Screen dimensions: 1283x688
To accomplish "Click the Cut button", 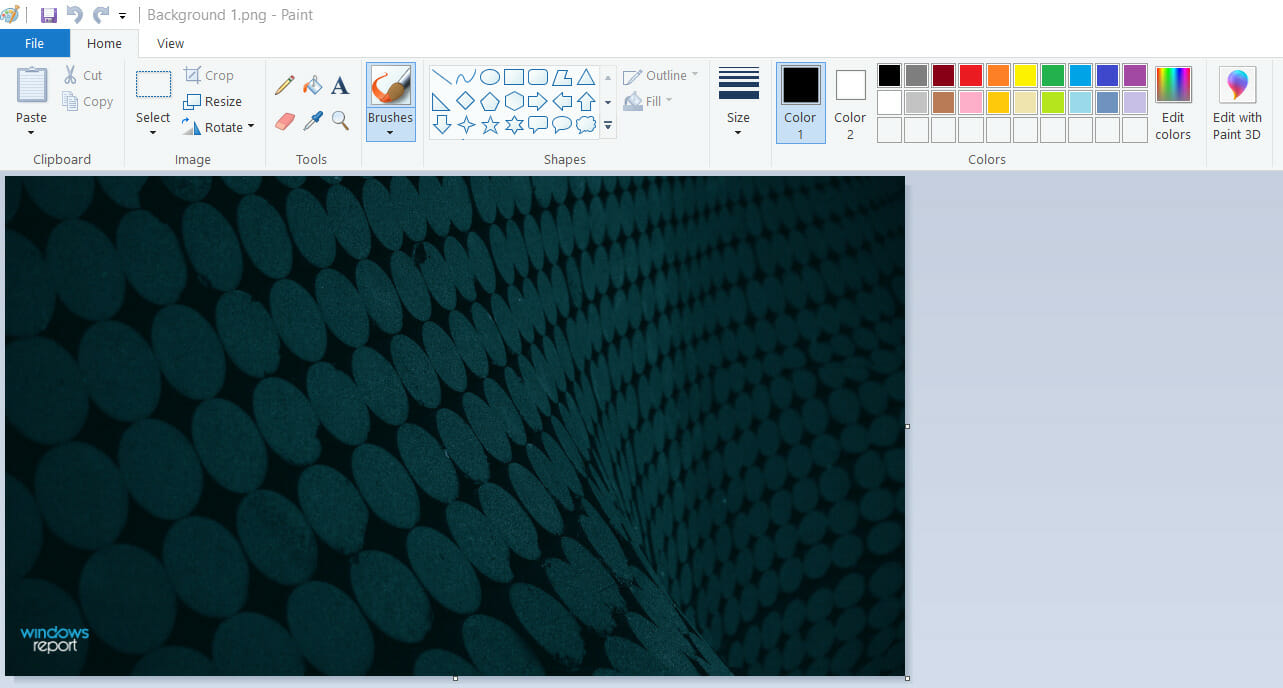I will 83,75.
